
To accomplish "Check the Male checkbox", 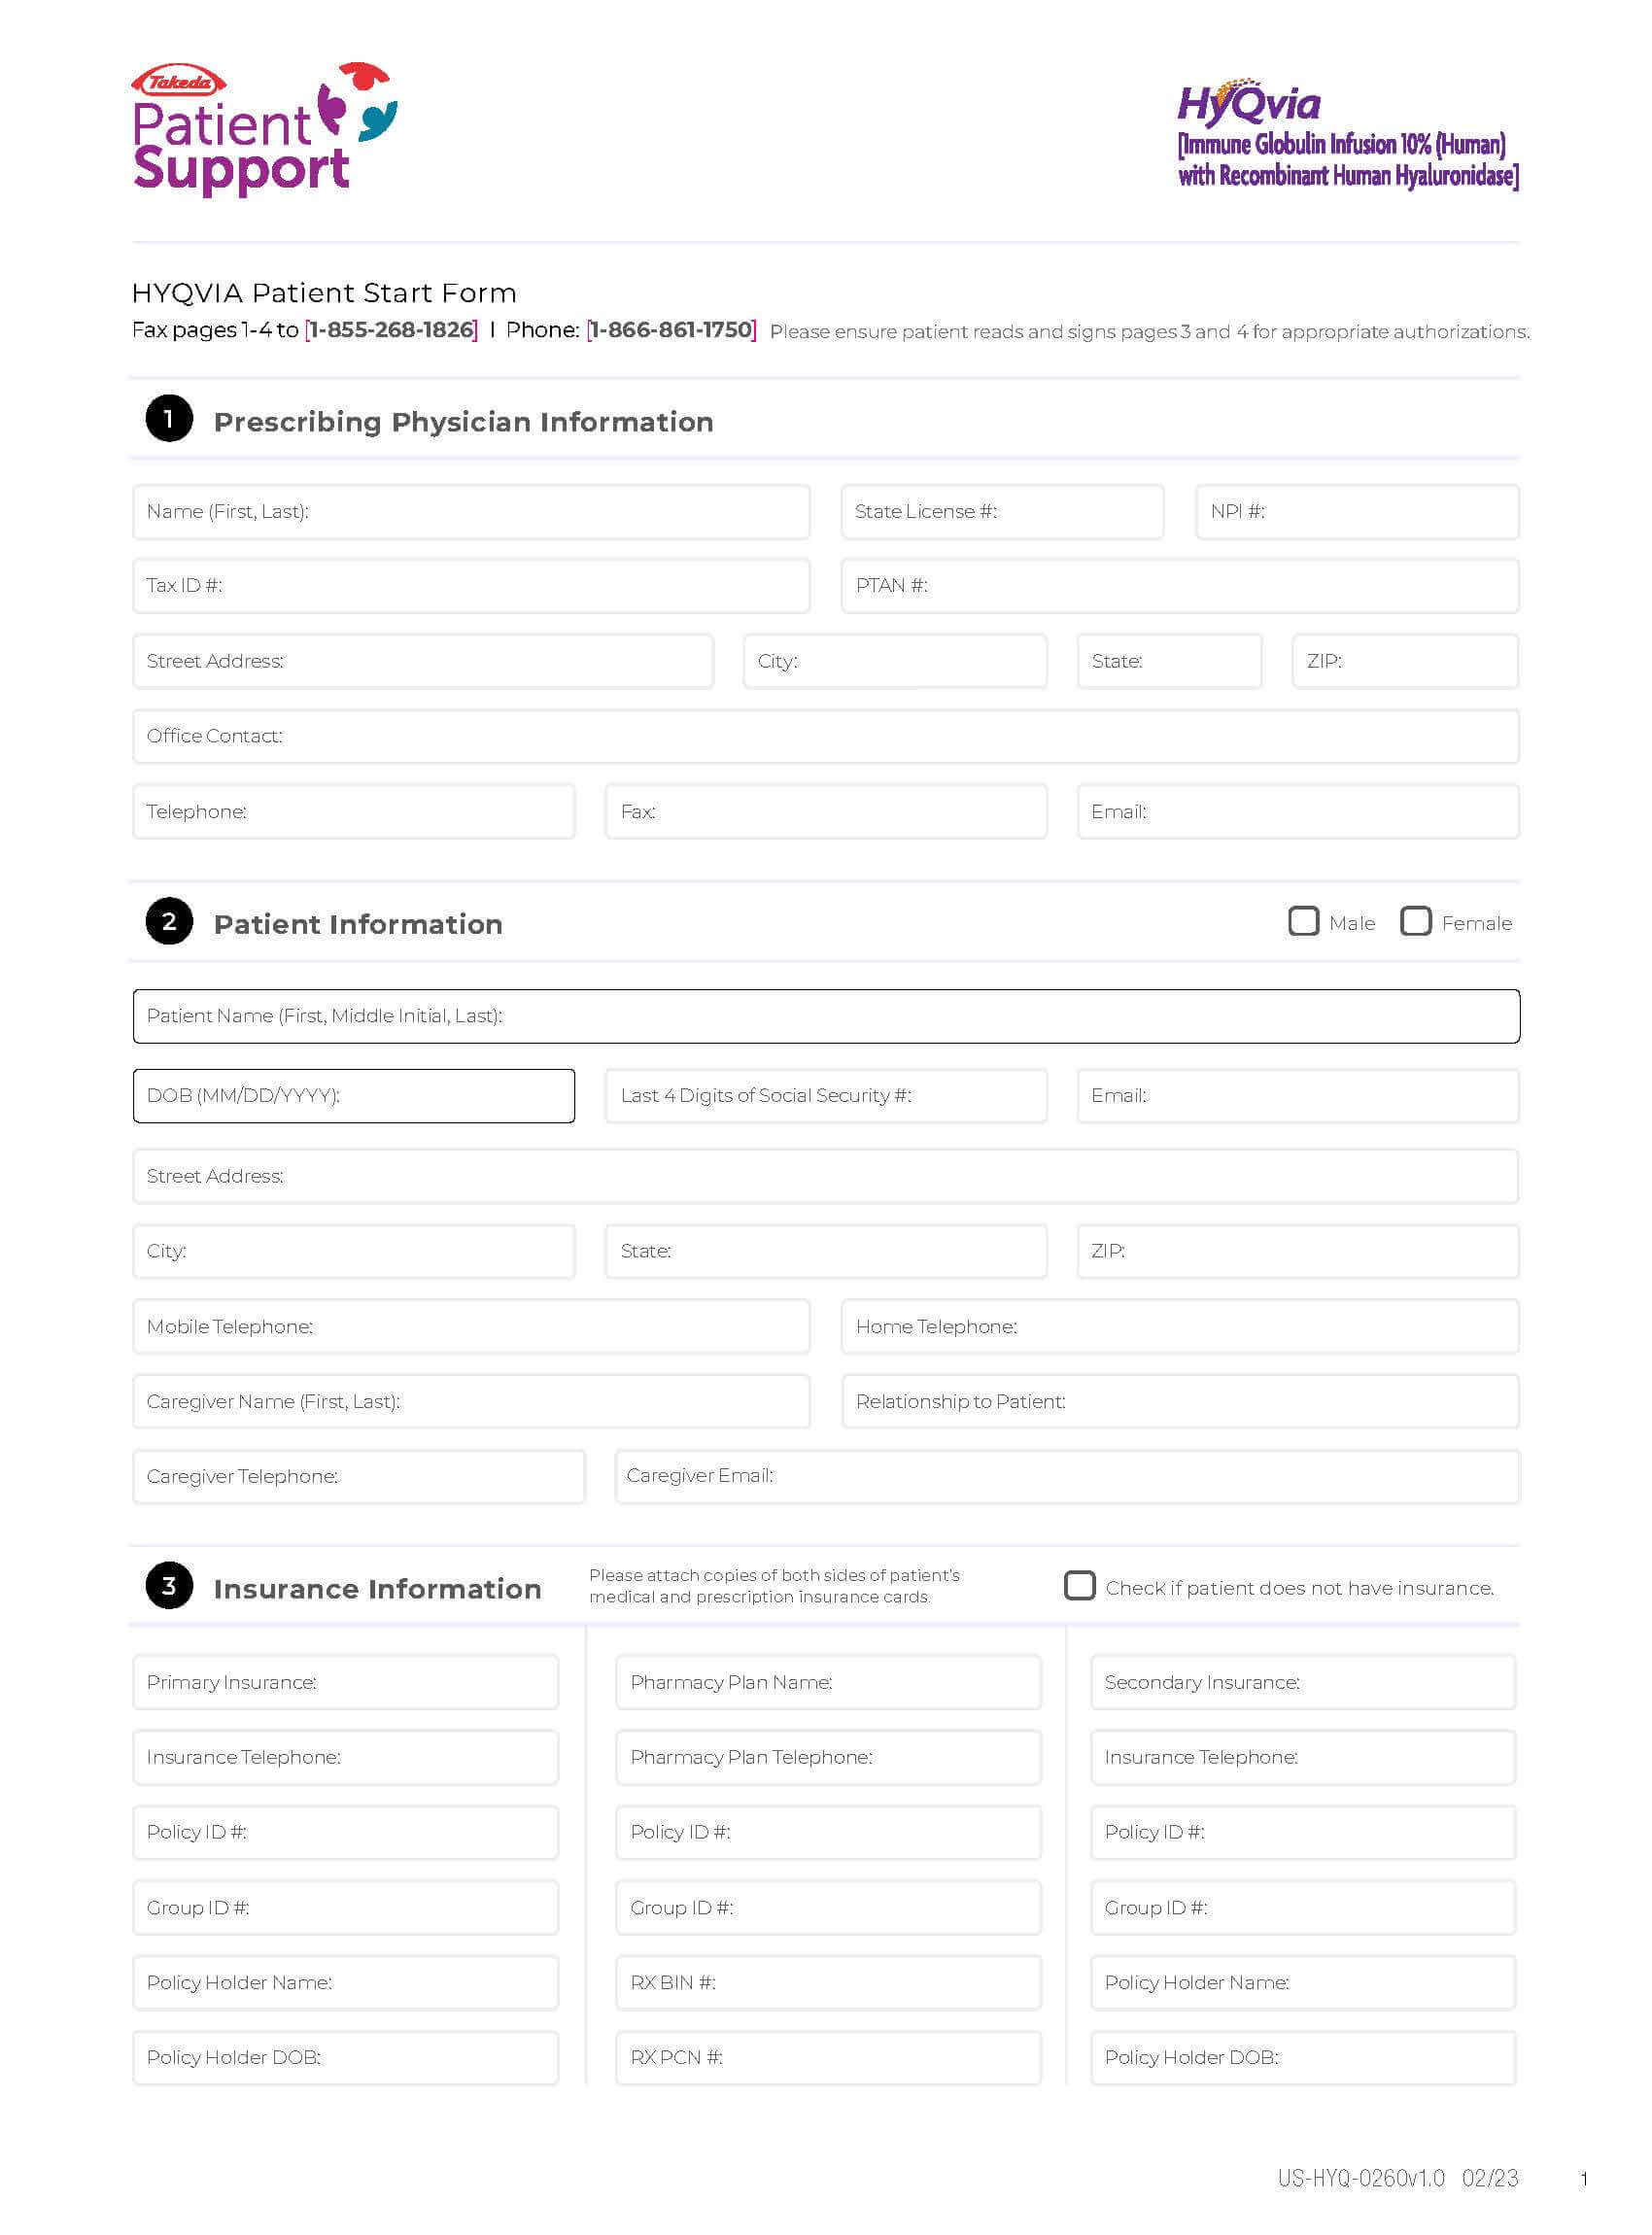I will pyautogui.click(x=1303, y=921).
